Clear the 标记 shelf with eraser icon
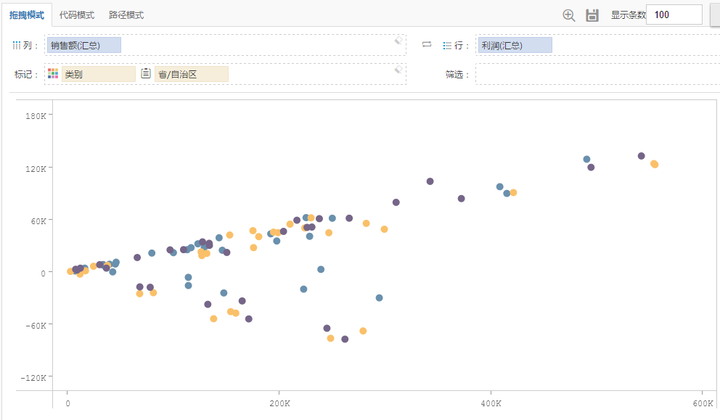The image size is (720, 420). 398,70
